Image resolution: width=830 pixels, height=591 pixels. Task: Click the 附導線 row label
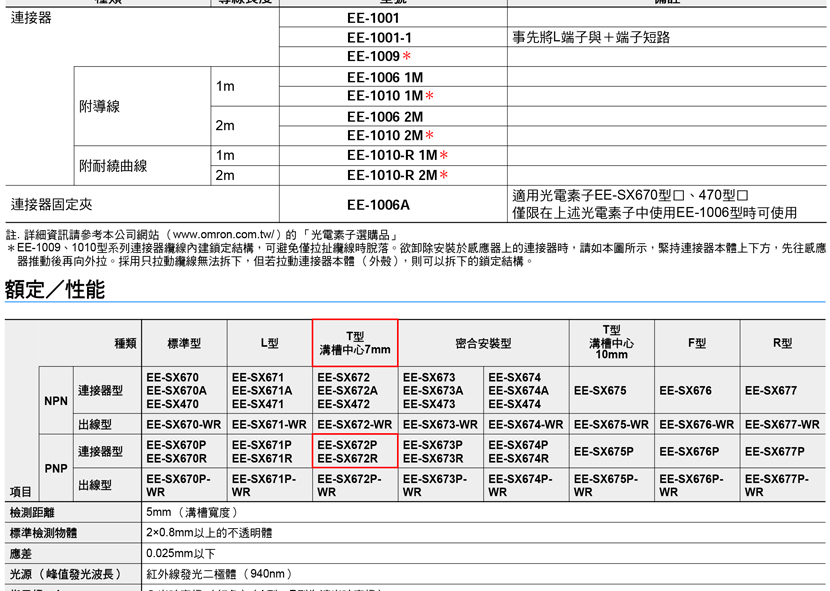(x=100, y=106)
